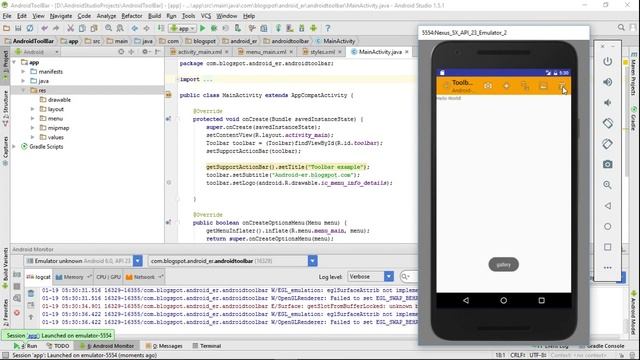Open the process selector com.blogspot.android_er.androidtoolbar
The width and height of the screenshot is (640, 360).
tap(233, 261)
